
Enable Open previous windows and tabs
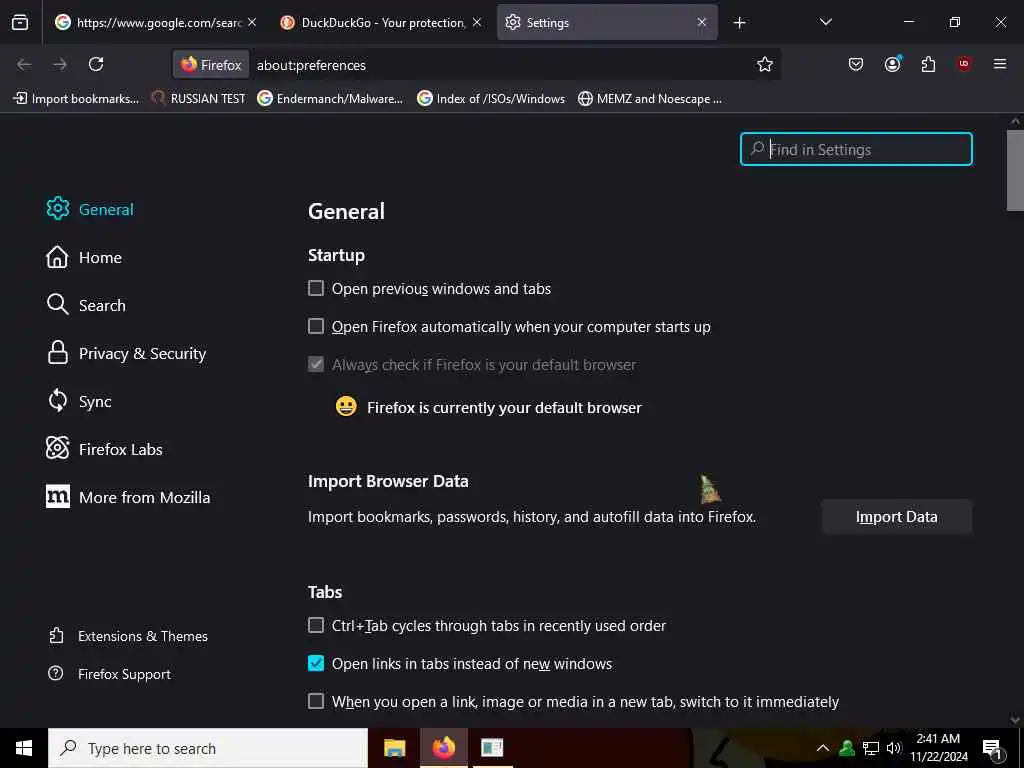pos(316,288)
